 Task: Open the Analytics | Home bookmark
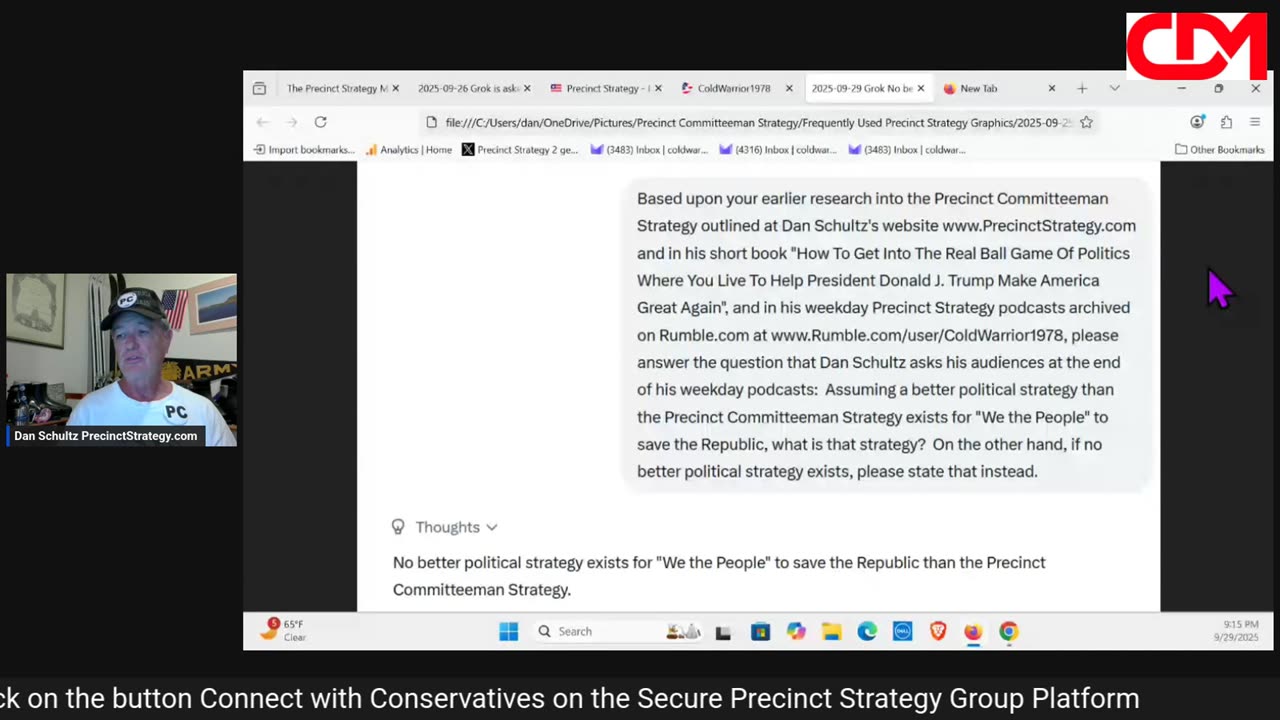coord(408,150)
